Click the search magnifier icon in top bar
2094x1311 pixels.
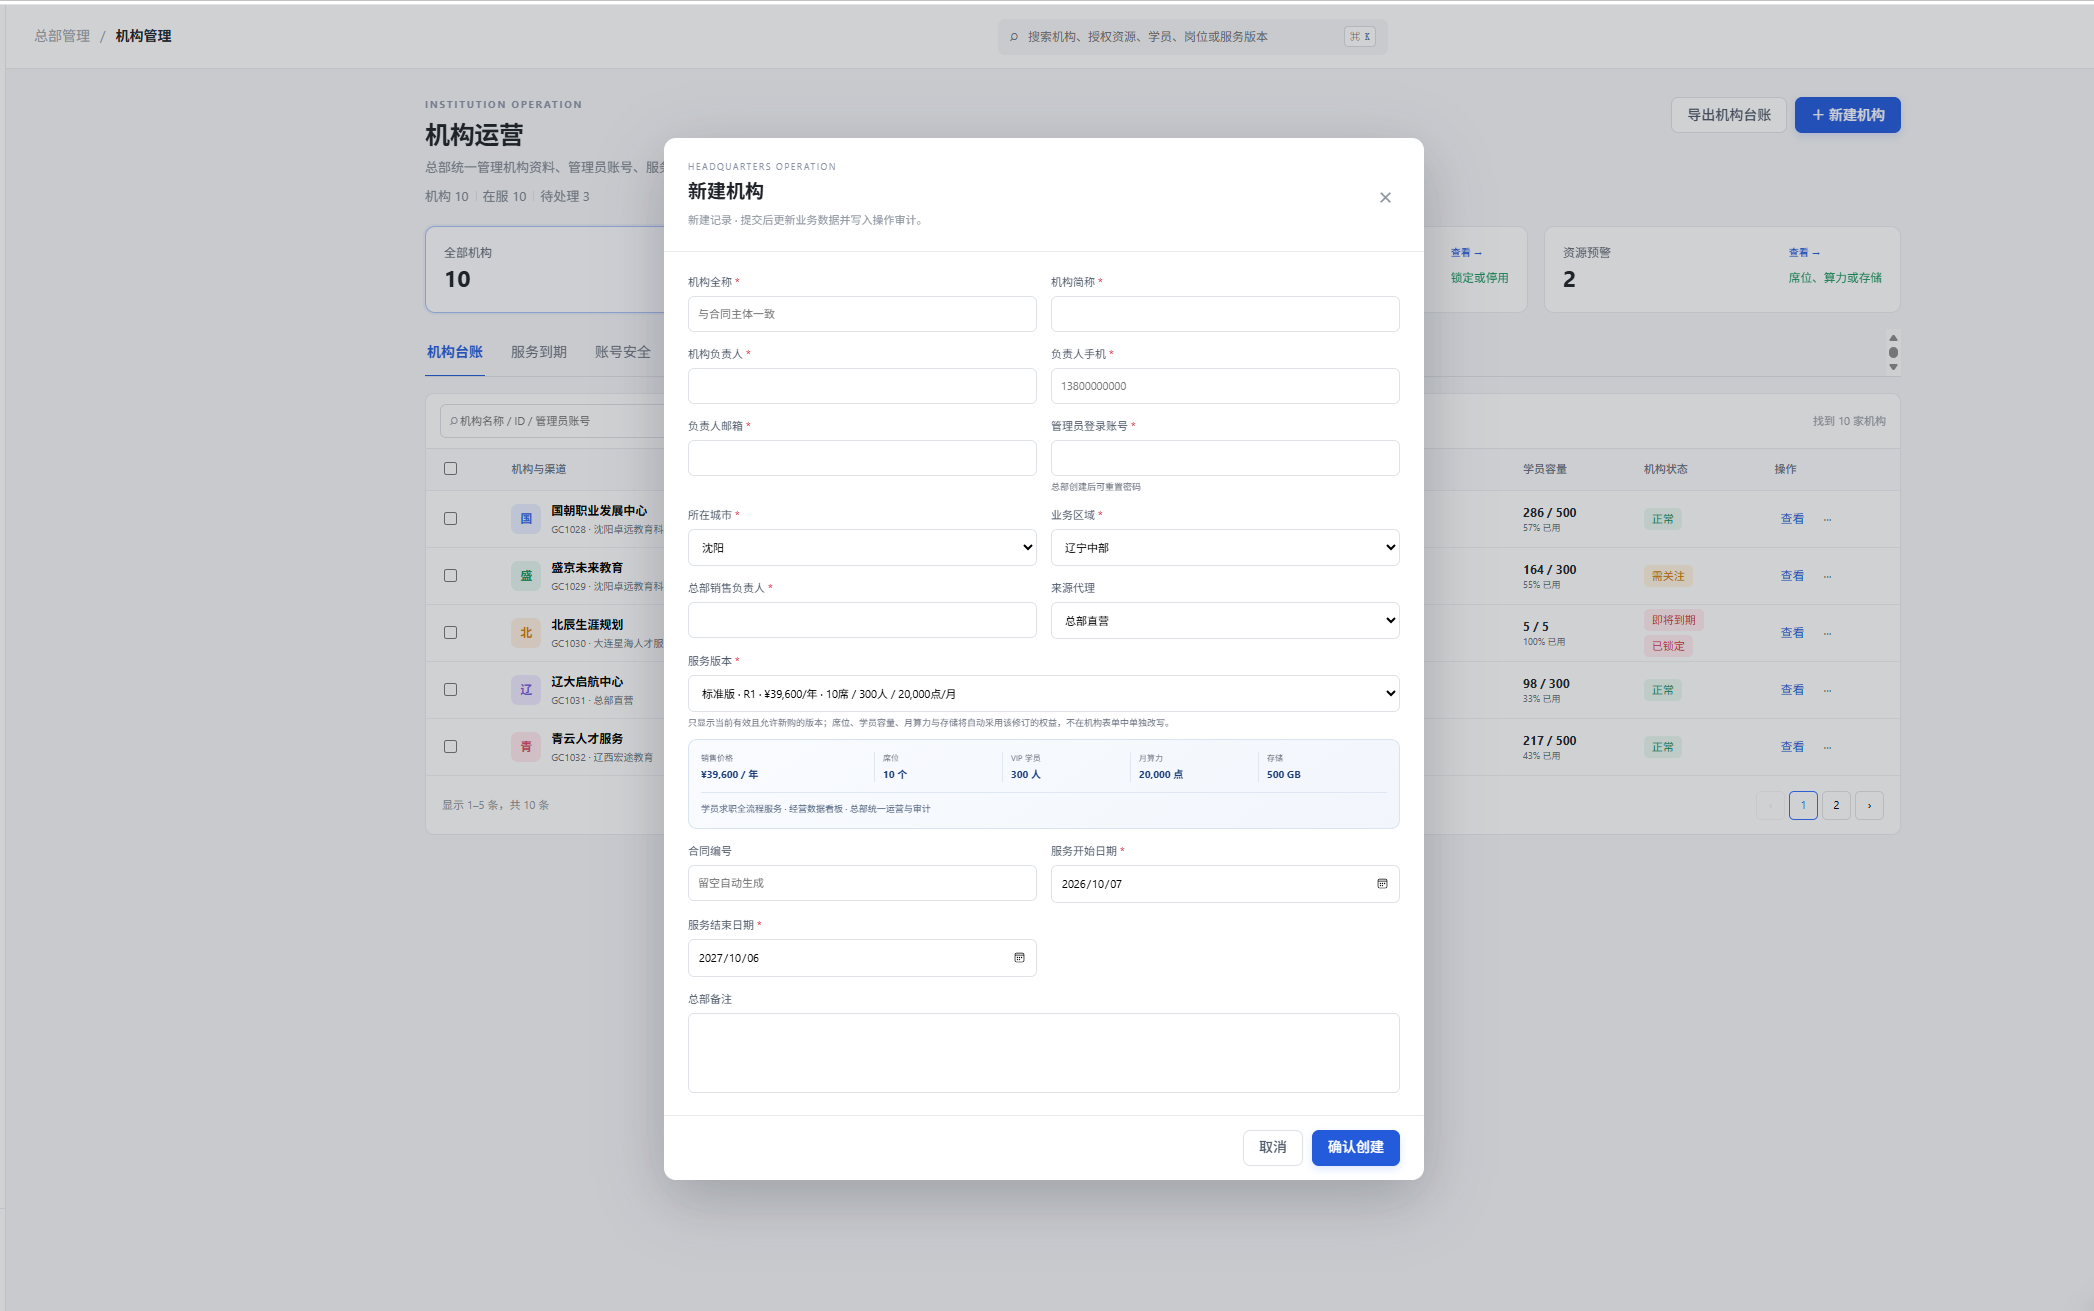click(x=1014, y=37)
